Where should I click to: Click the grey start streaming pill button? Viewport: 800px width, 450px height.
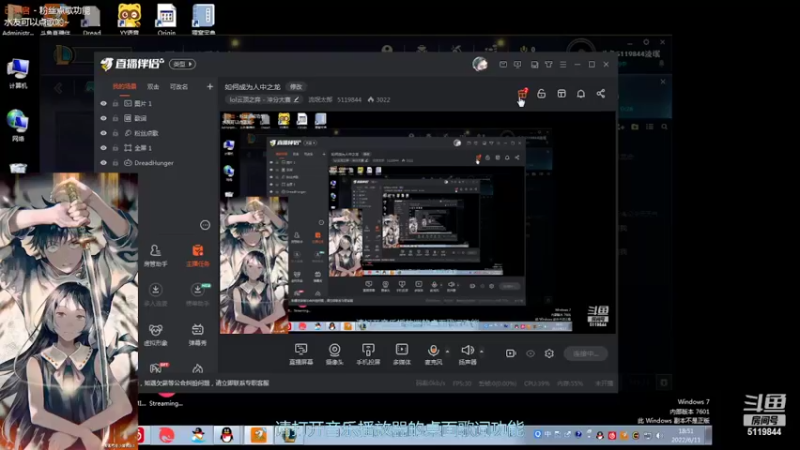tap(586, 354)
